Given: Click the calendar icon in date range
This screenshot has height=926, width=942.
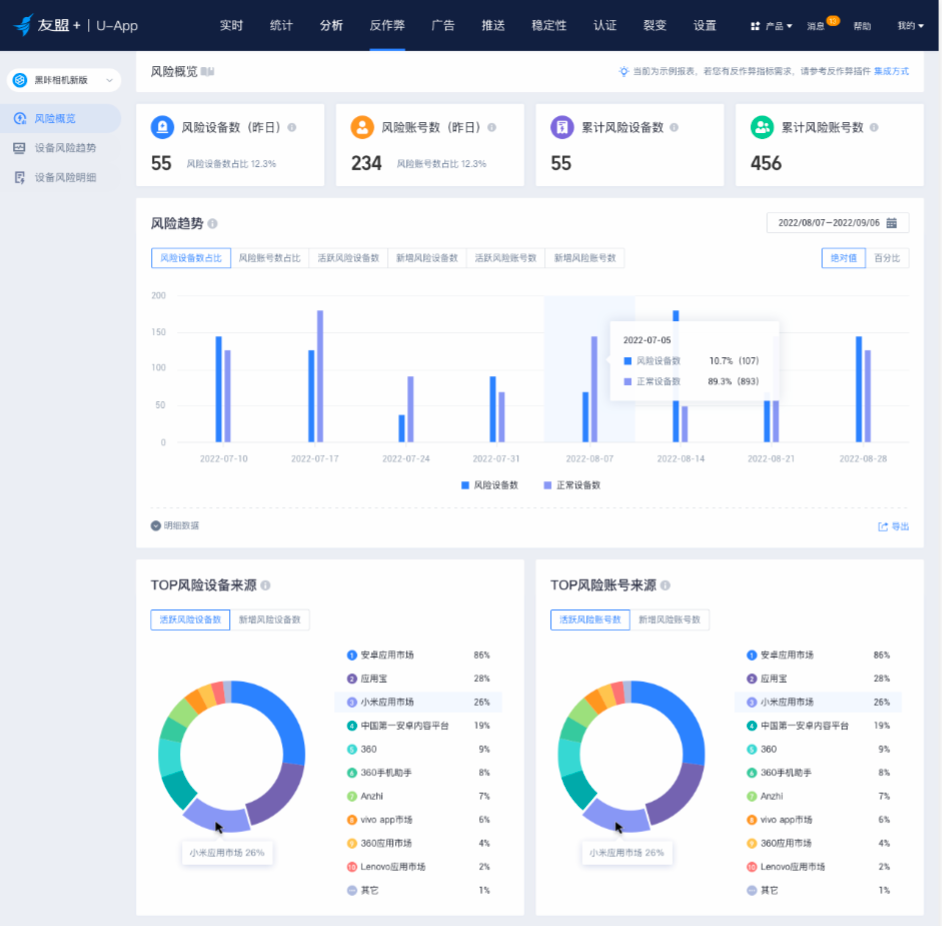Looking at the screenshot, I should coord(892,223).
